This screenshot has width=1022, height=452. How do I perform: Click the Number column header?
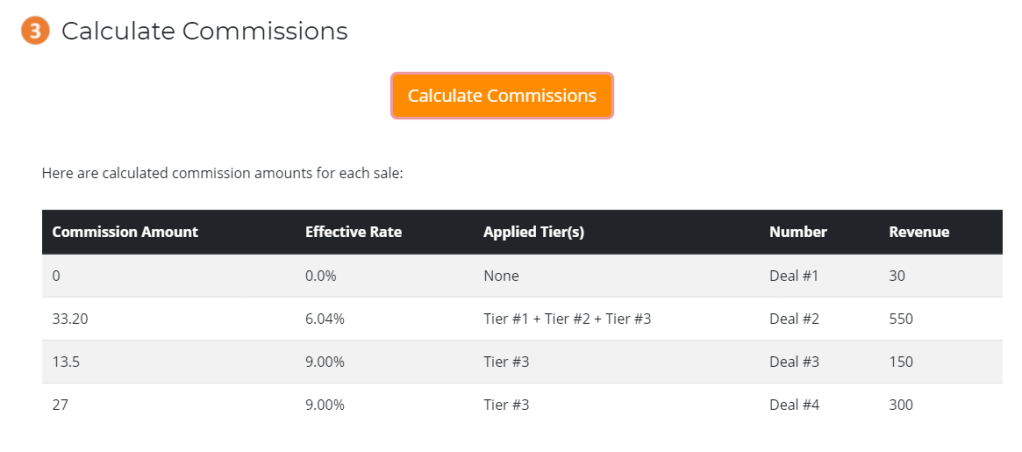pos(798,232)
